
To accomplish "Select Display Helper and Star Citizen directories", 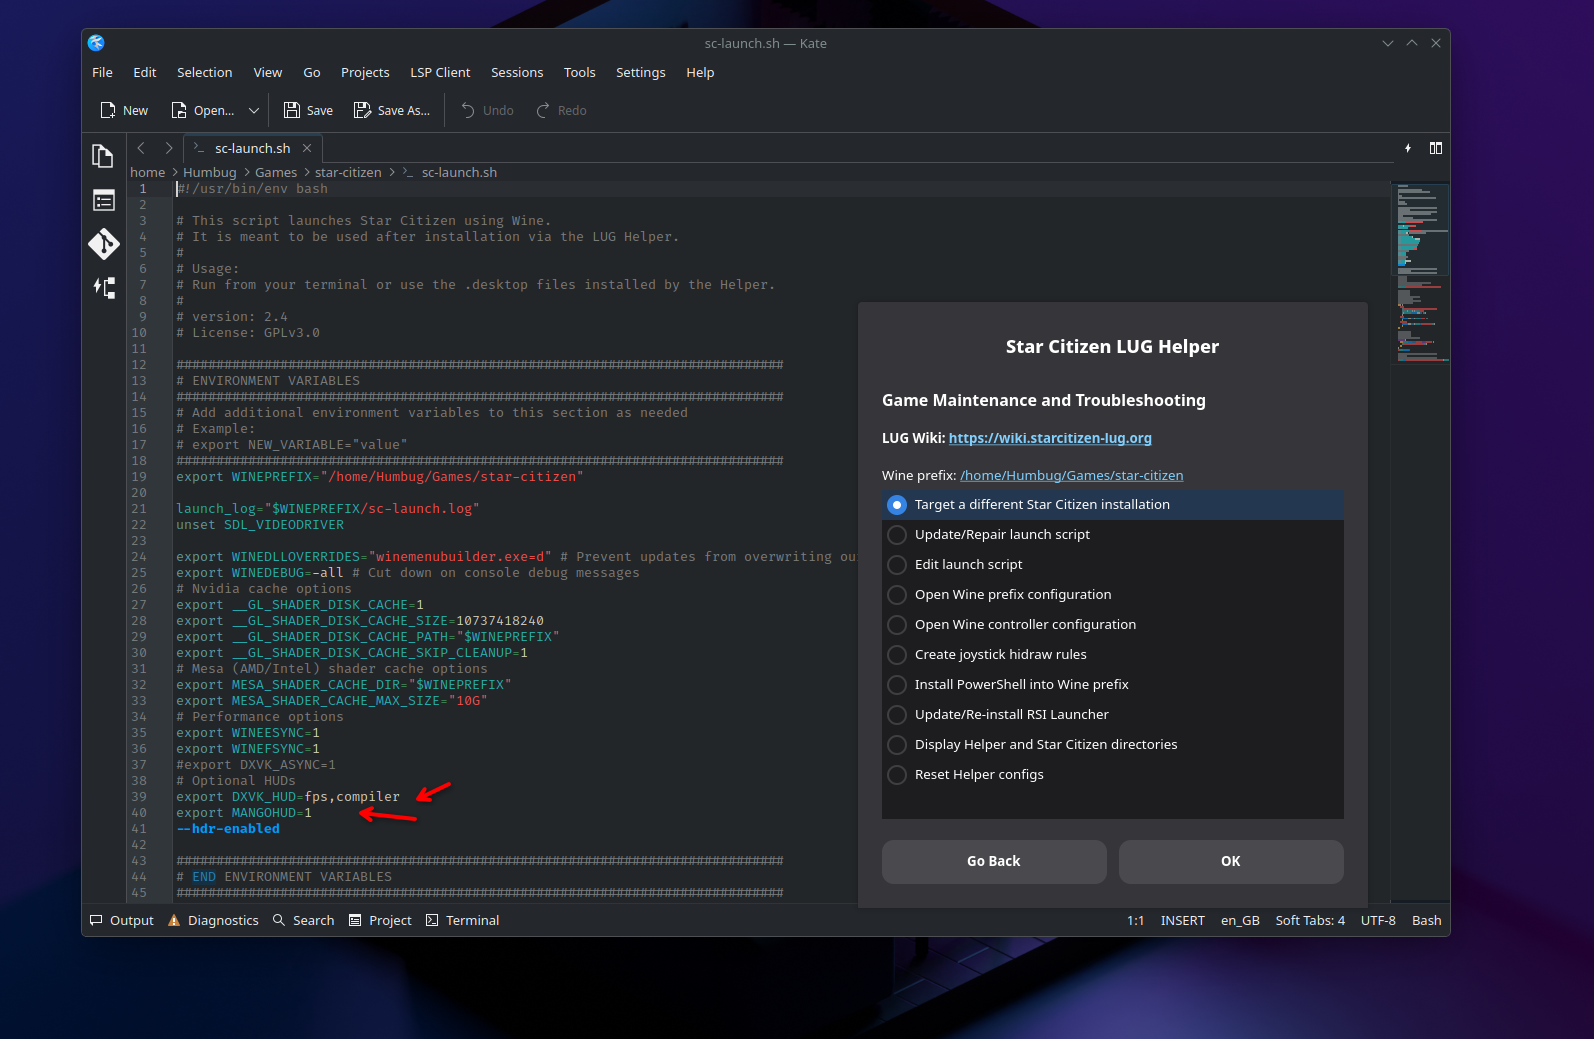I will [1113, 745].
